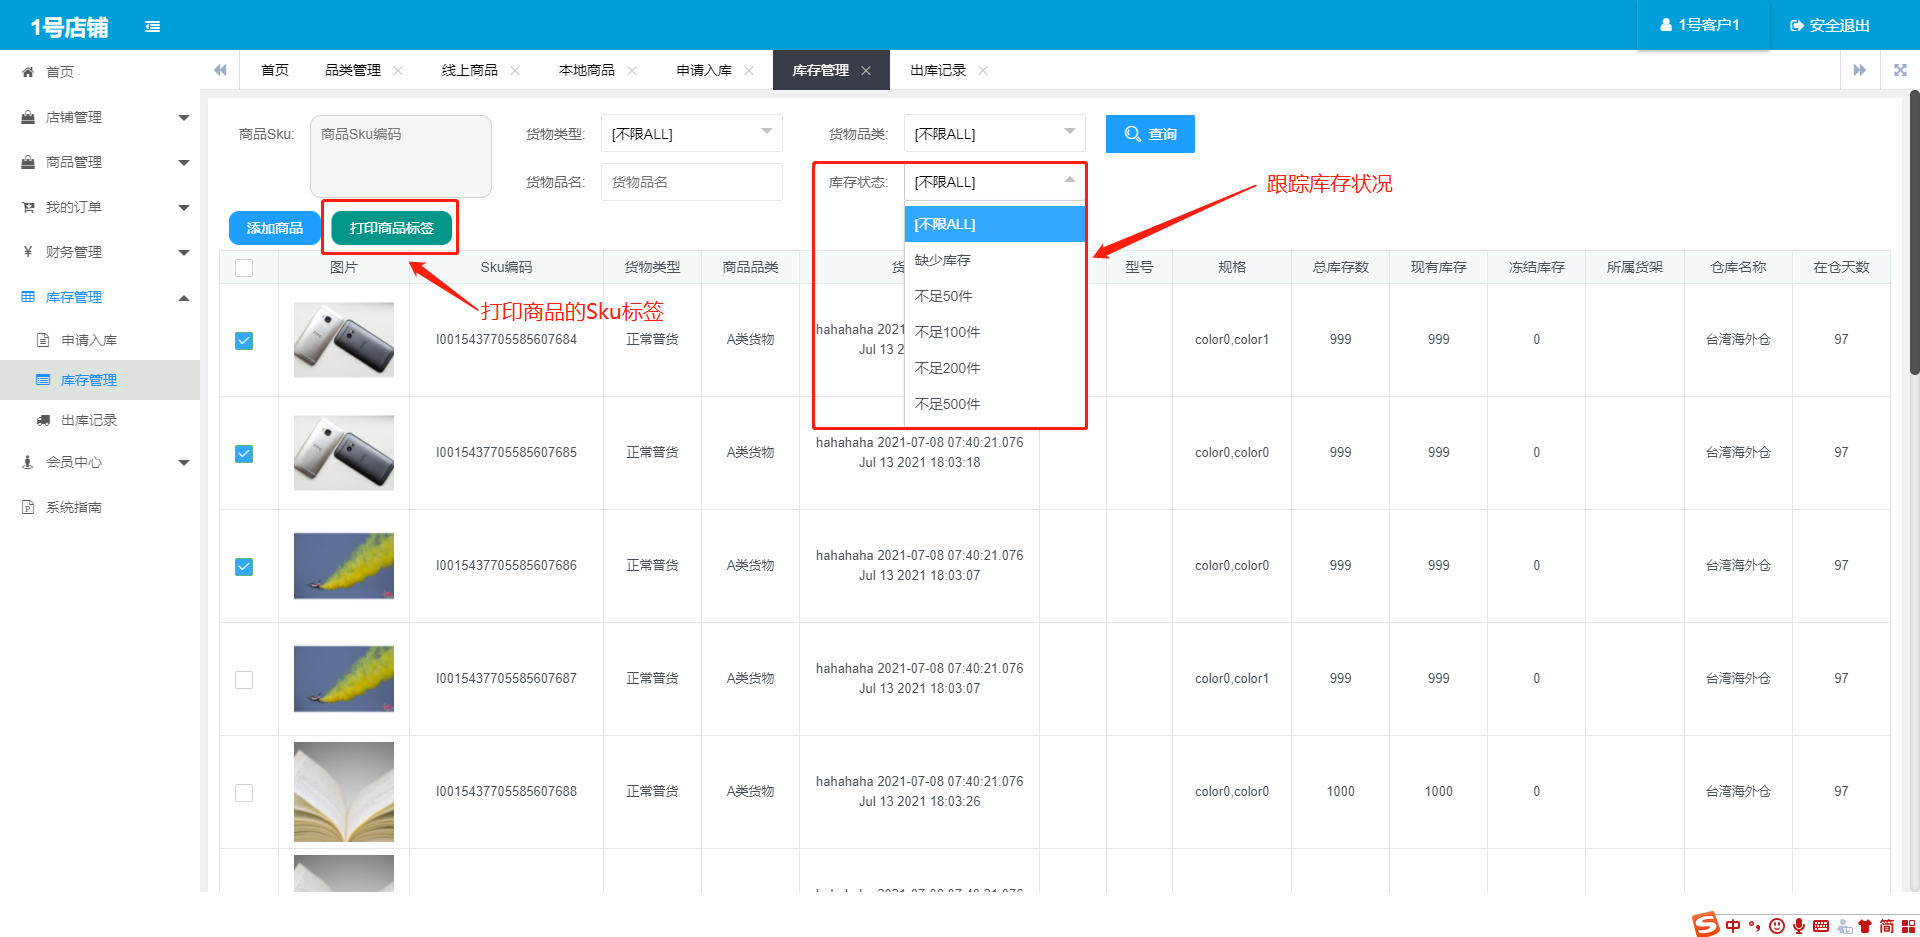Open the 货物品类 dropdown

point(995,134)
